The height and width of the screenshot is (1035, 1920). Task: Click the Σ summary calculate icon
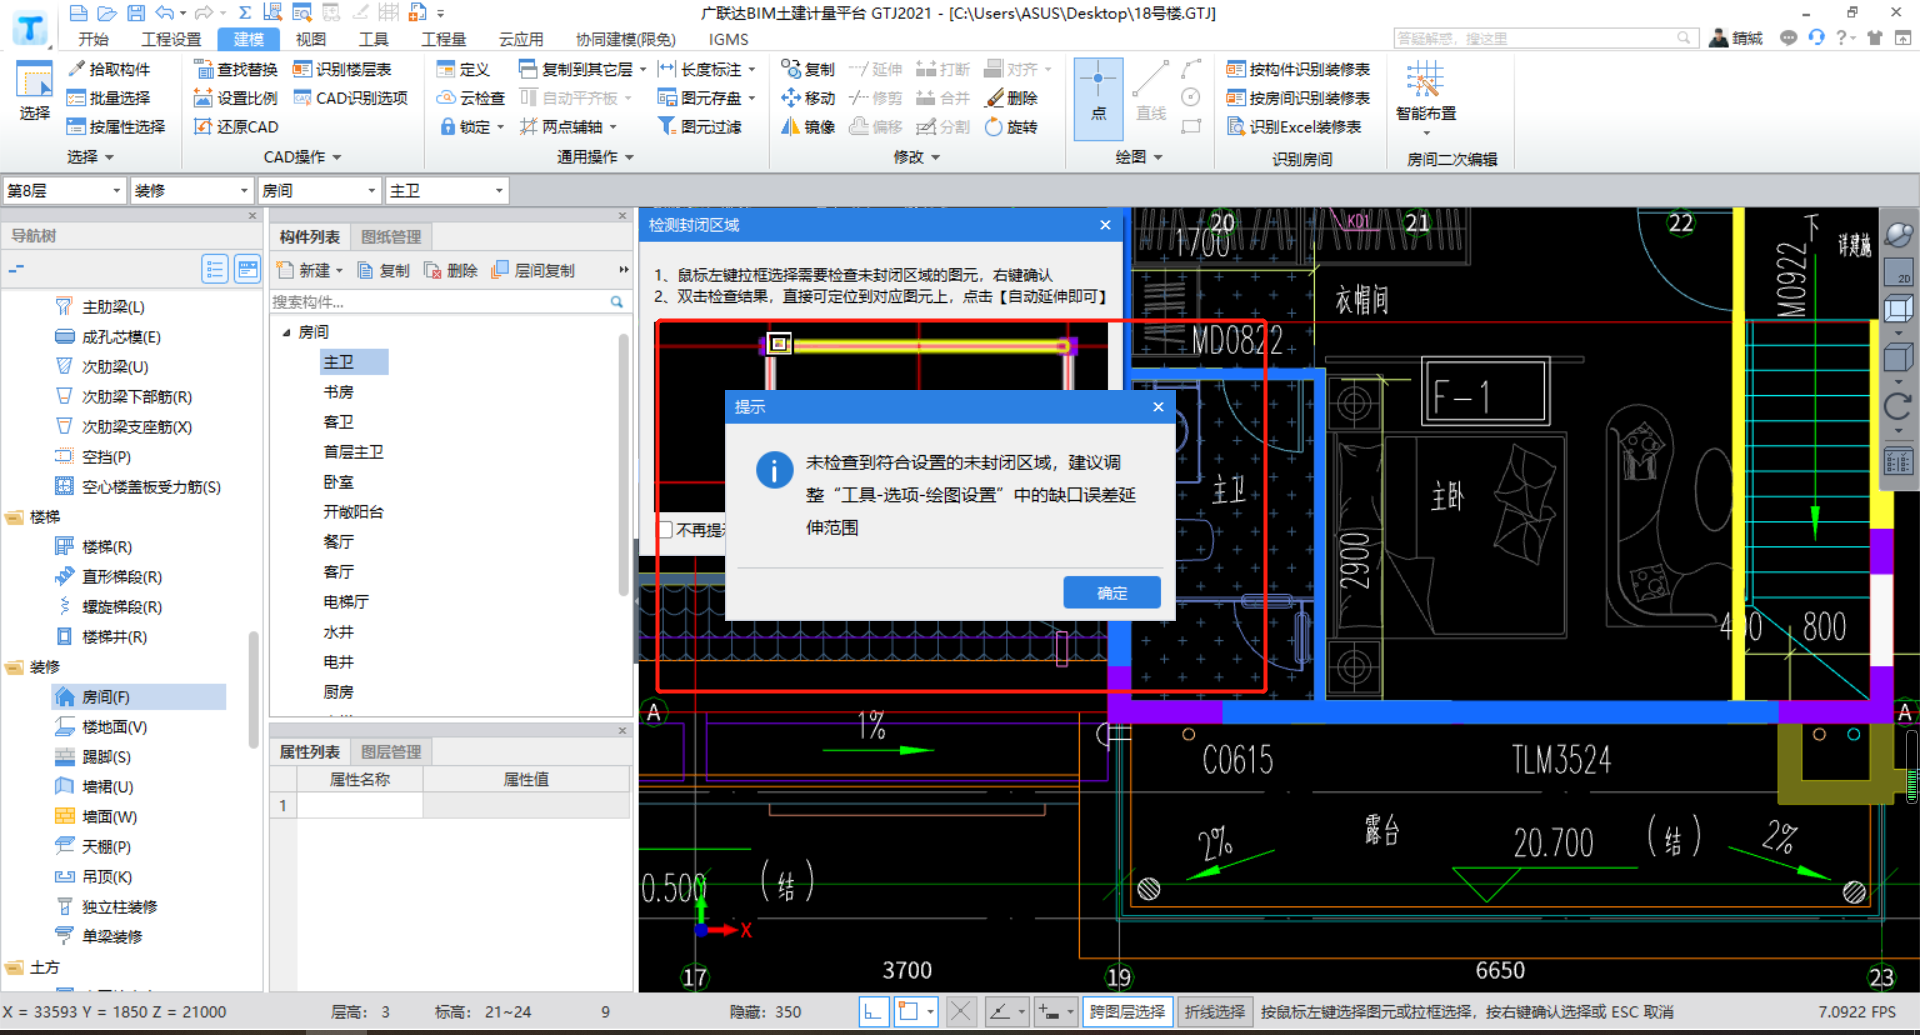pyautogui.click(x=244, y=12)
